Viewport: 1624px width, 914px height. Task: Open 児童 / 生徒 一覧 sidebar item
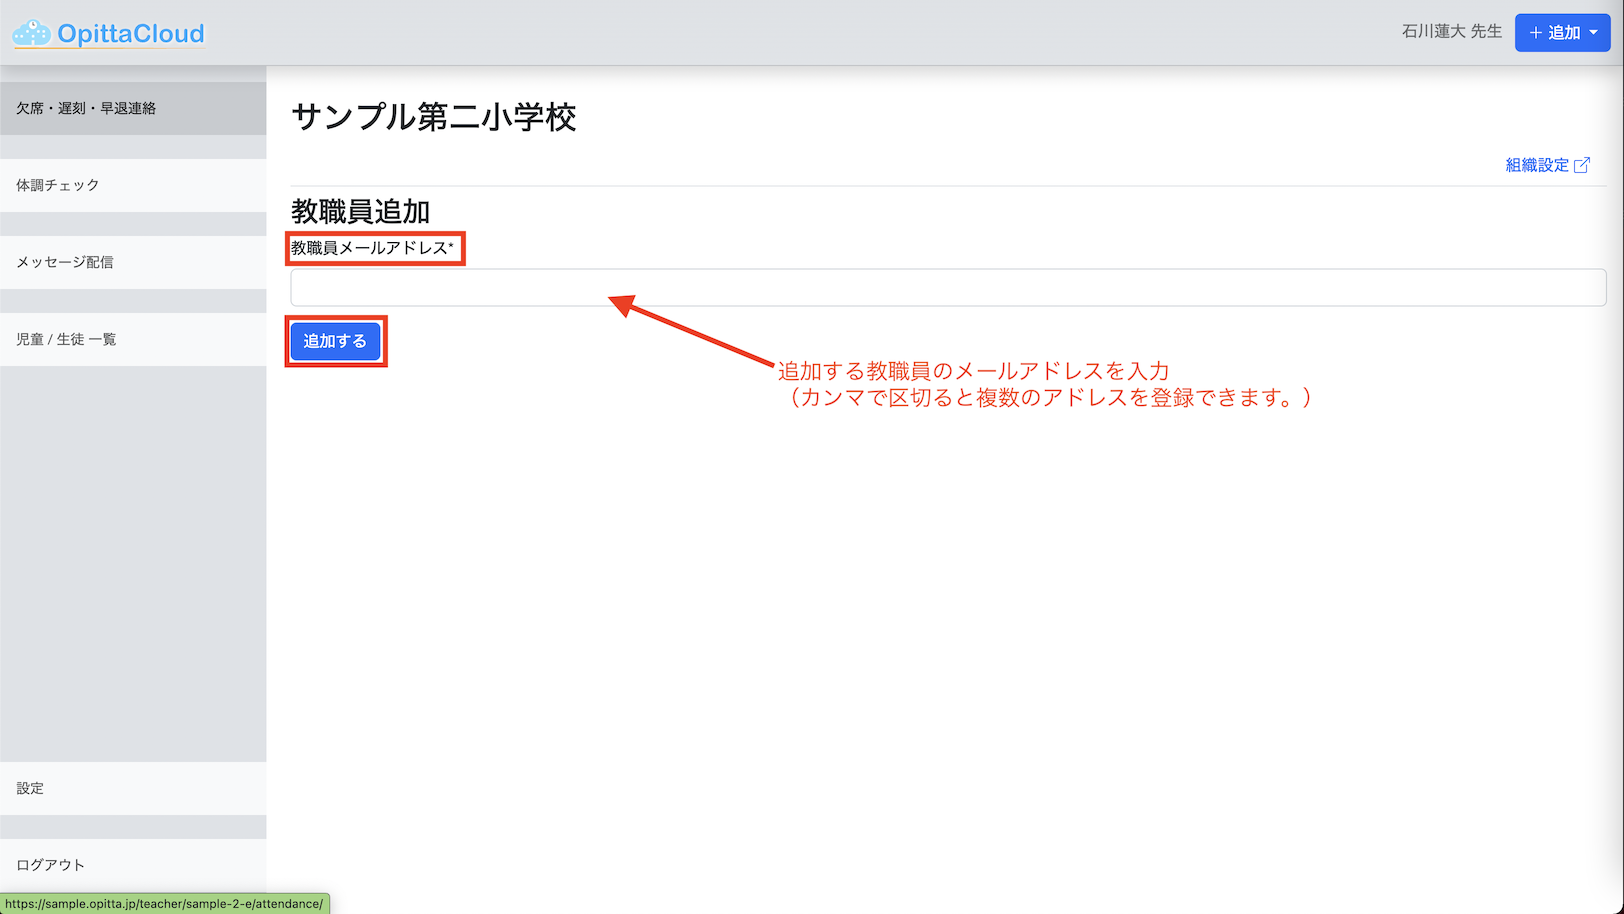pyautogui.click(x=133, y=339)
